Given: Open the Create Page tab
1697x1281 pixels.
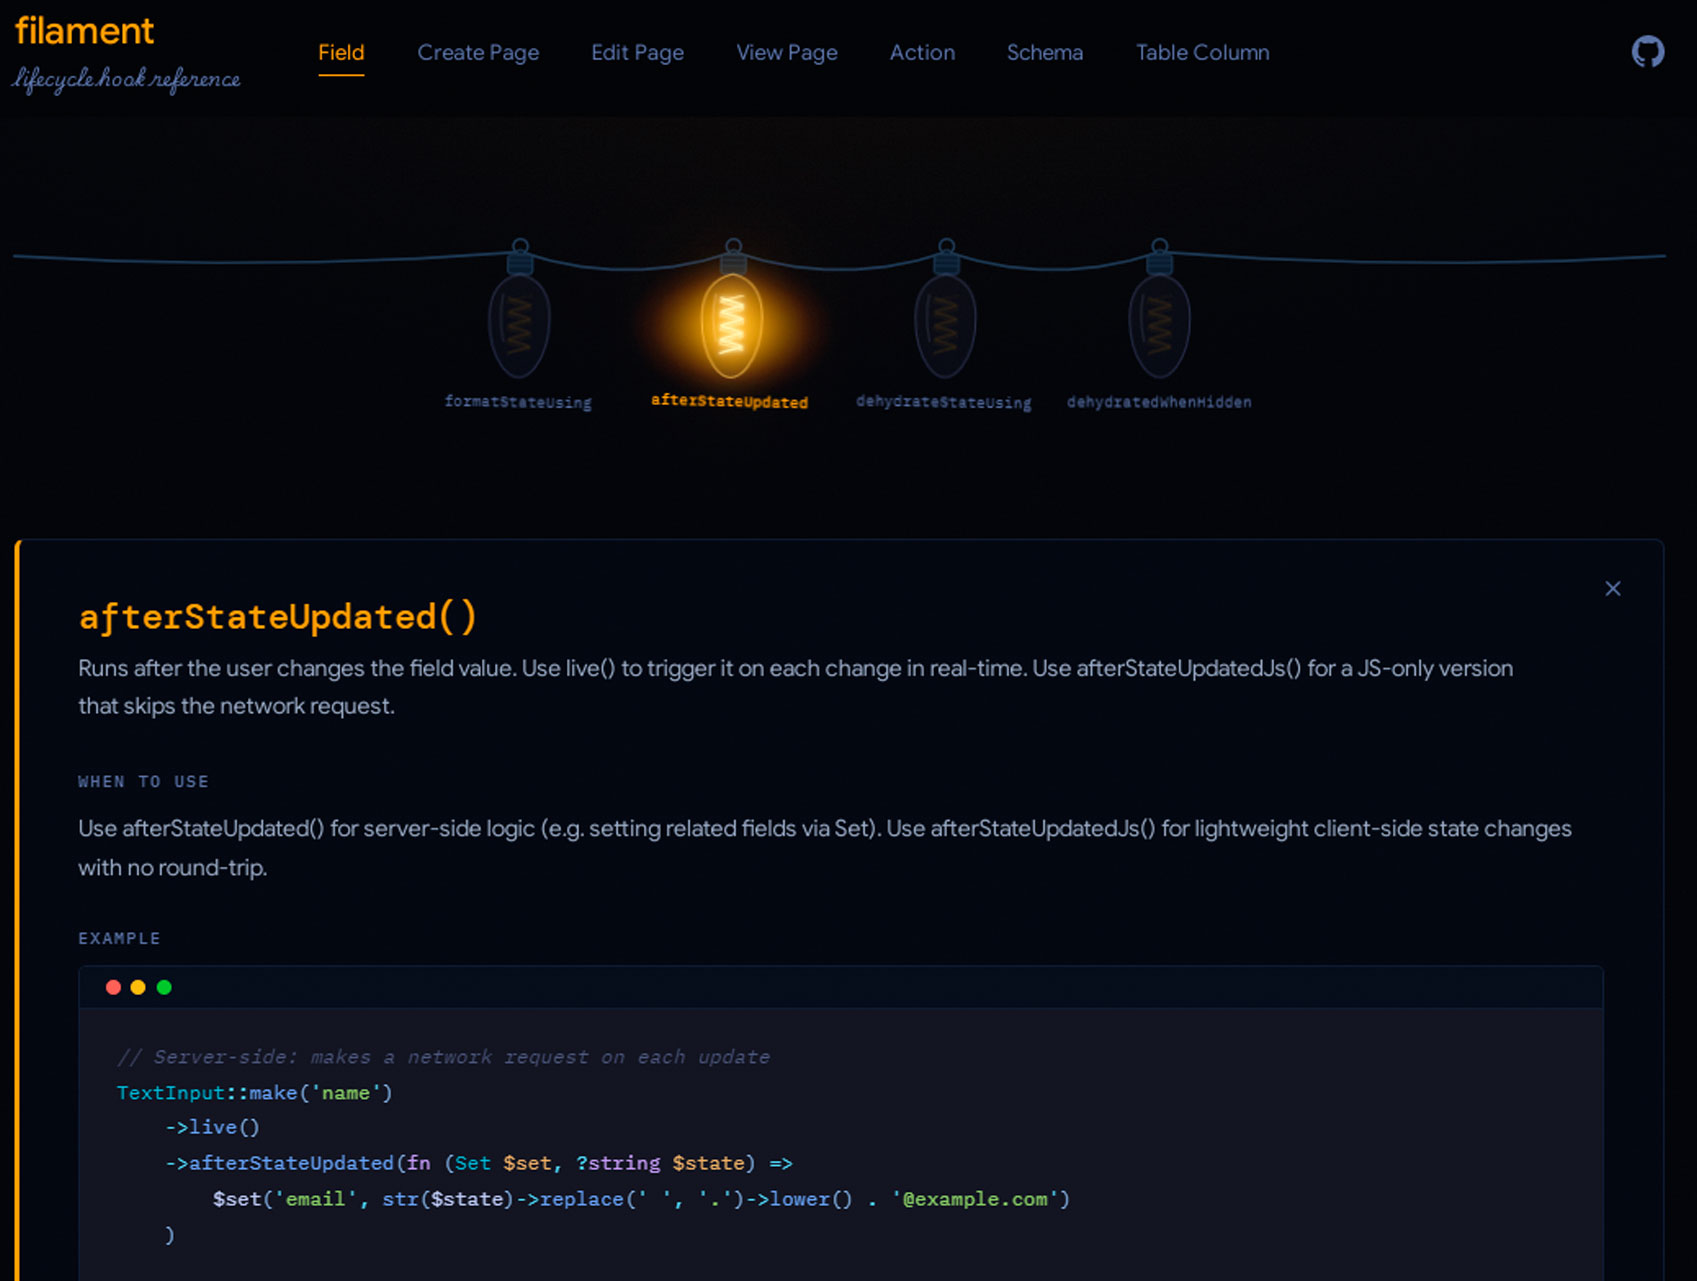Looking at the screenshot, I should [478, 53].
